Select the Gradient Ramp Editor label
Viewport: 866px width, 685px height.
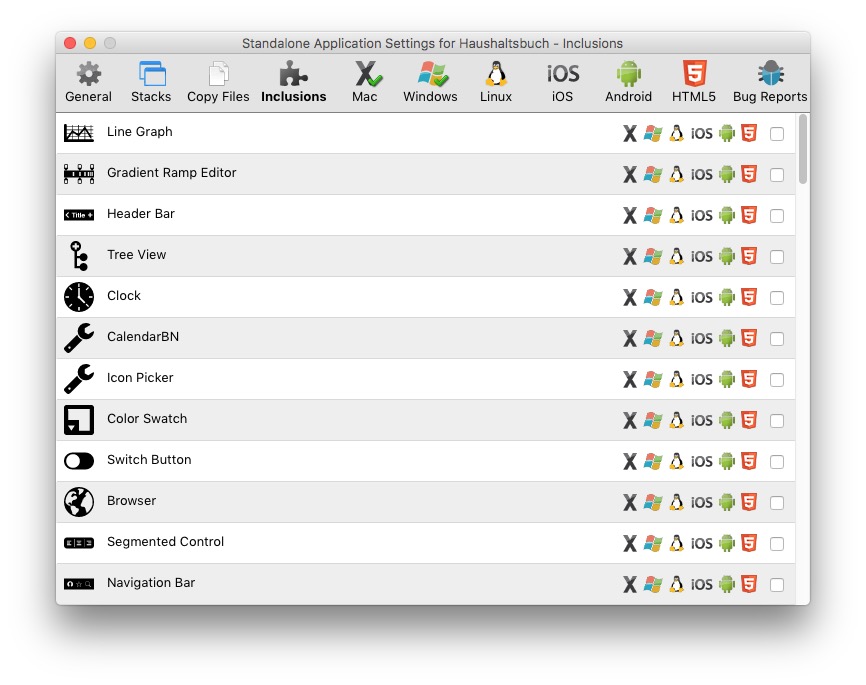pyautogui.click(x=172, y=172)
